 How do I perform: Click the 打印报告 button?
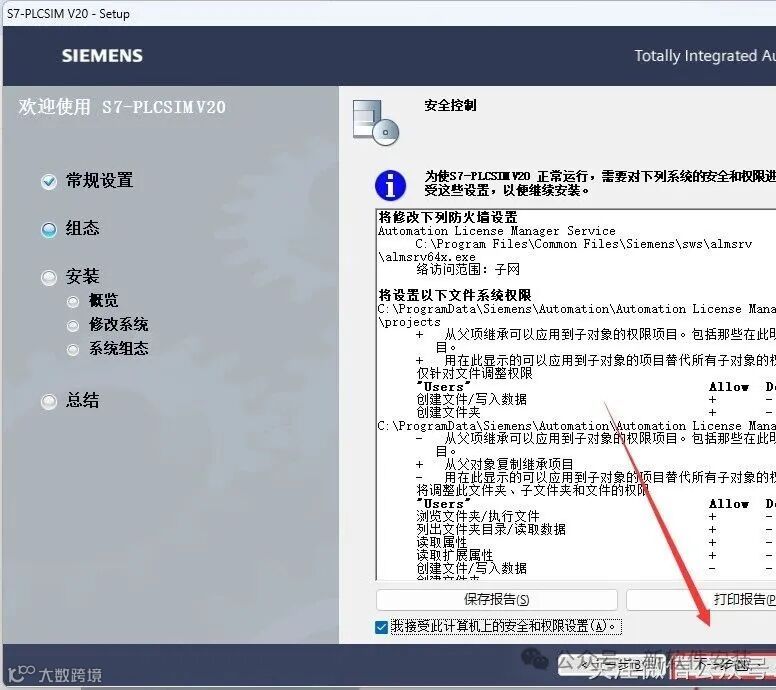[701, 600]
